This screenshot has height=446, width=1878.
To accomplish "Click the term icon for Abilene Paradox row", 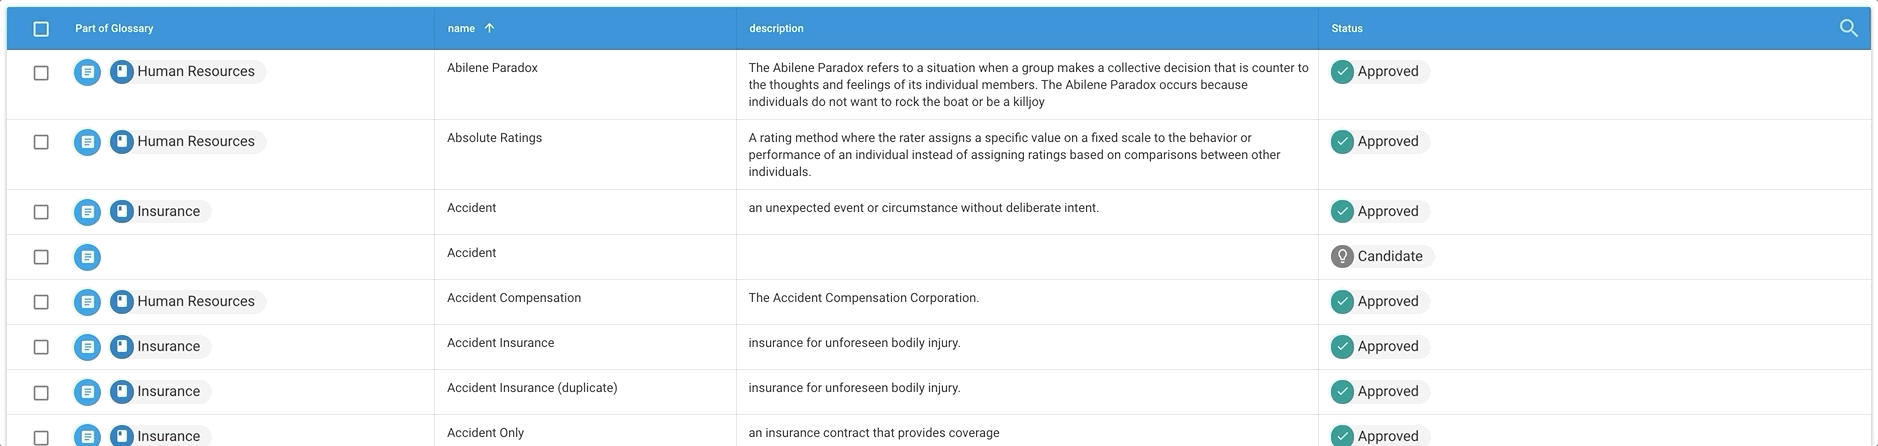I will click(x=88, y=72).
